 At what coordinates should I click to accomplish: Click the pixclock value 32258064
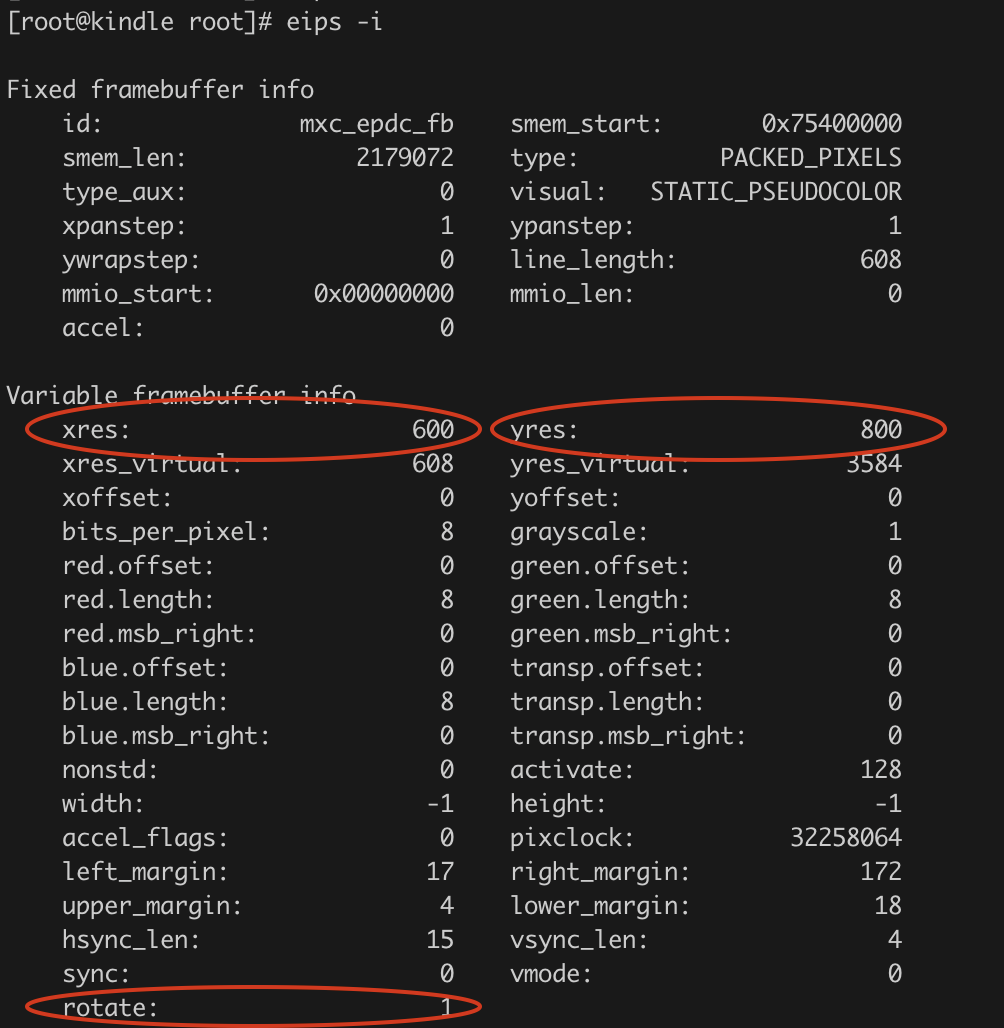[x=845, y=838]
